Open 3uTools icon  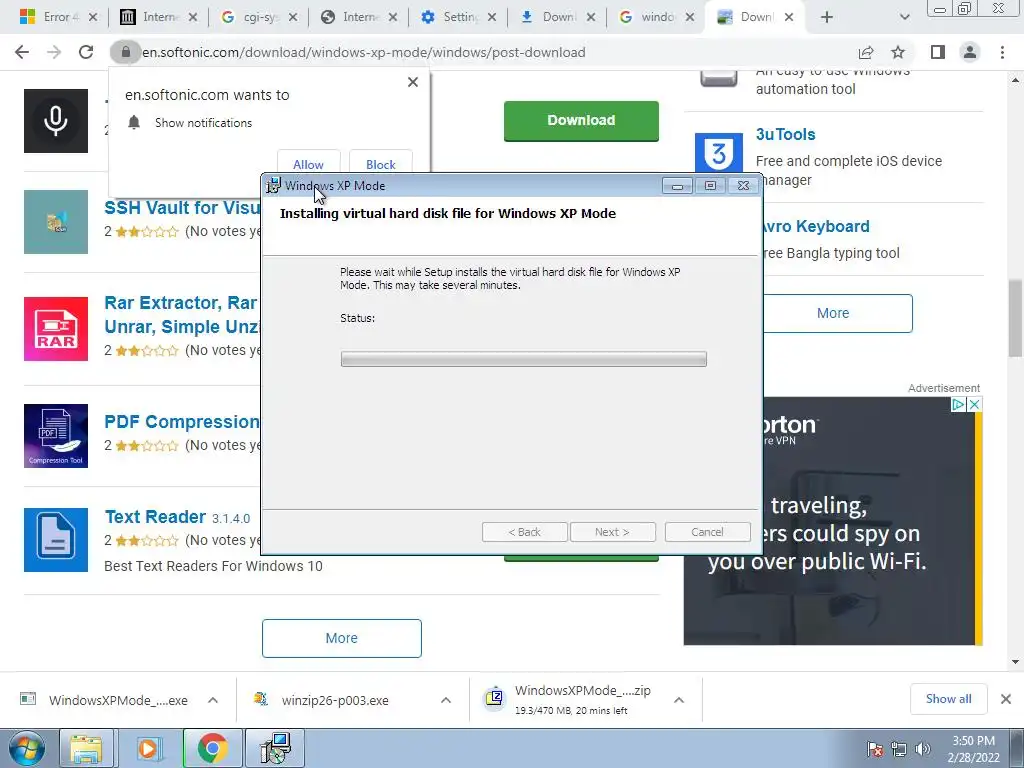718,154
